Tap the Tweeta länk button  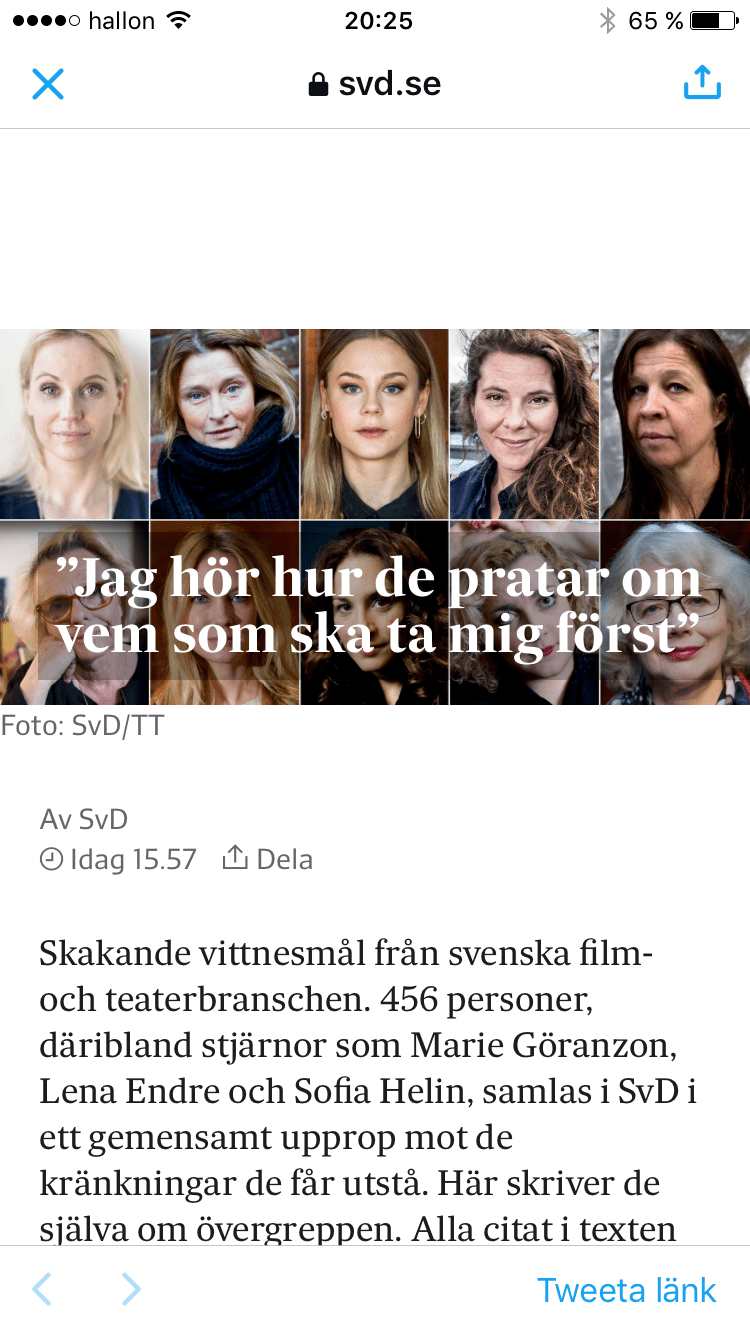coord(627,1290)
